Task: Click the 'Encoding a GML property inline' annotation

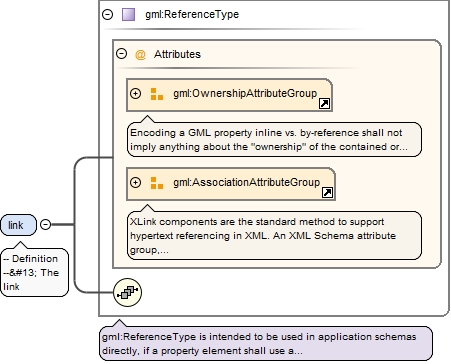Action: tap(274, 140)
